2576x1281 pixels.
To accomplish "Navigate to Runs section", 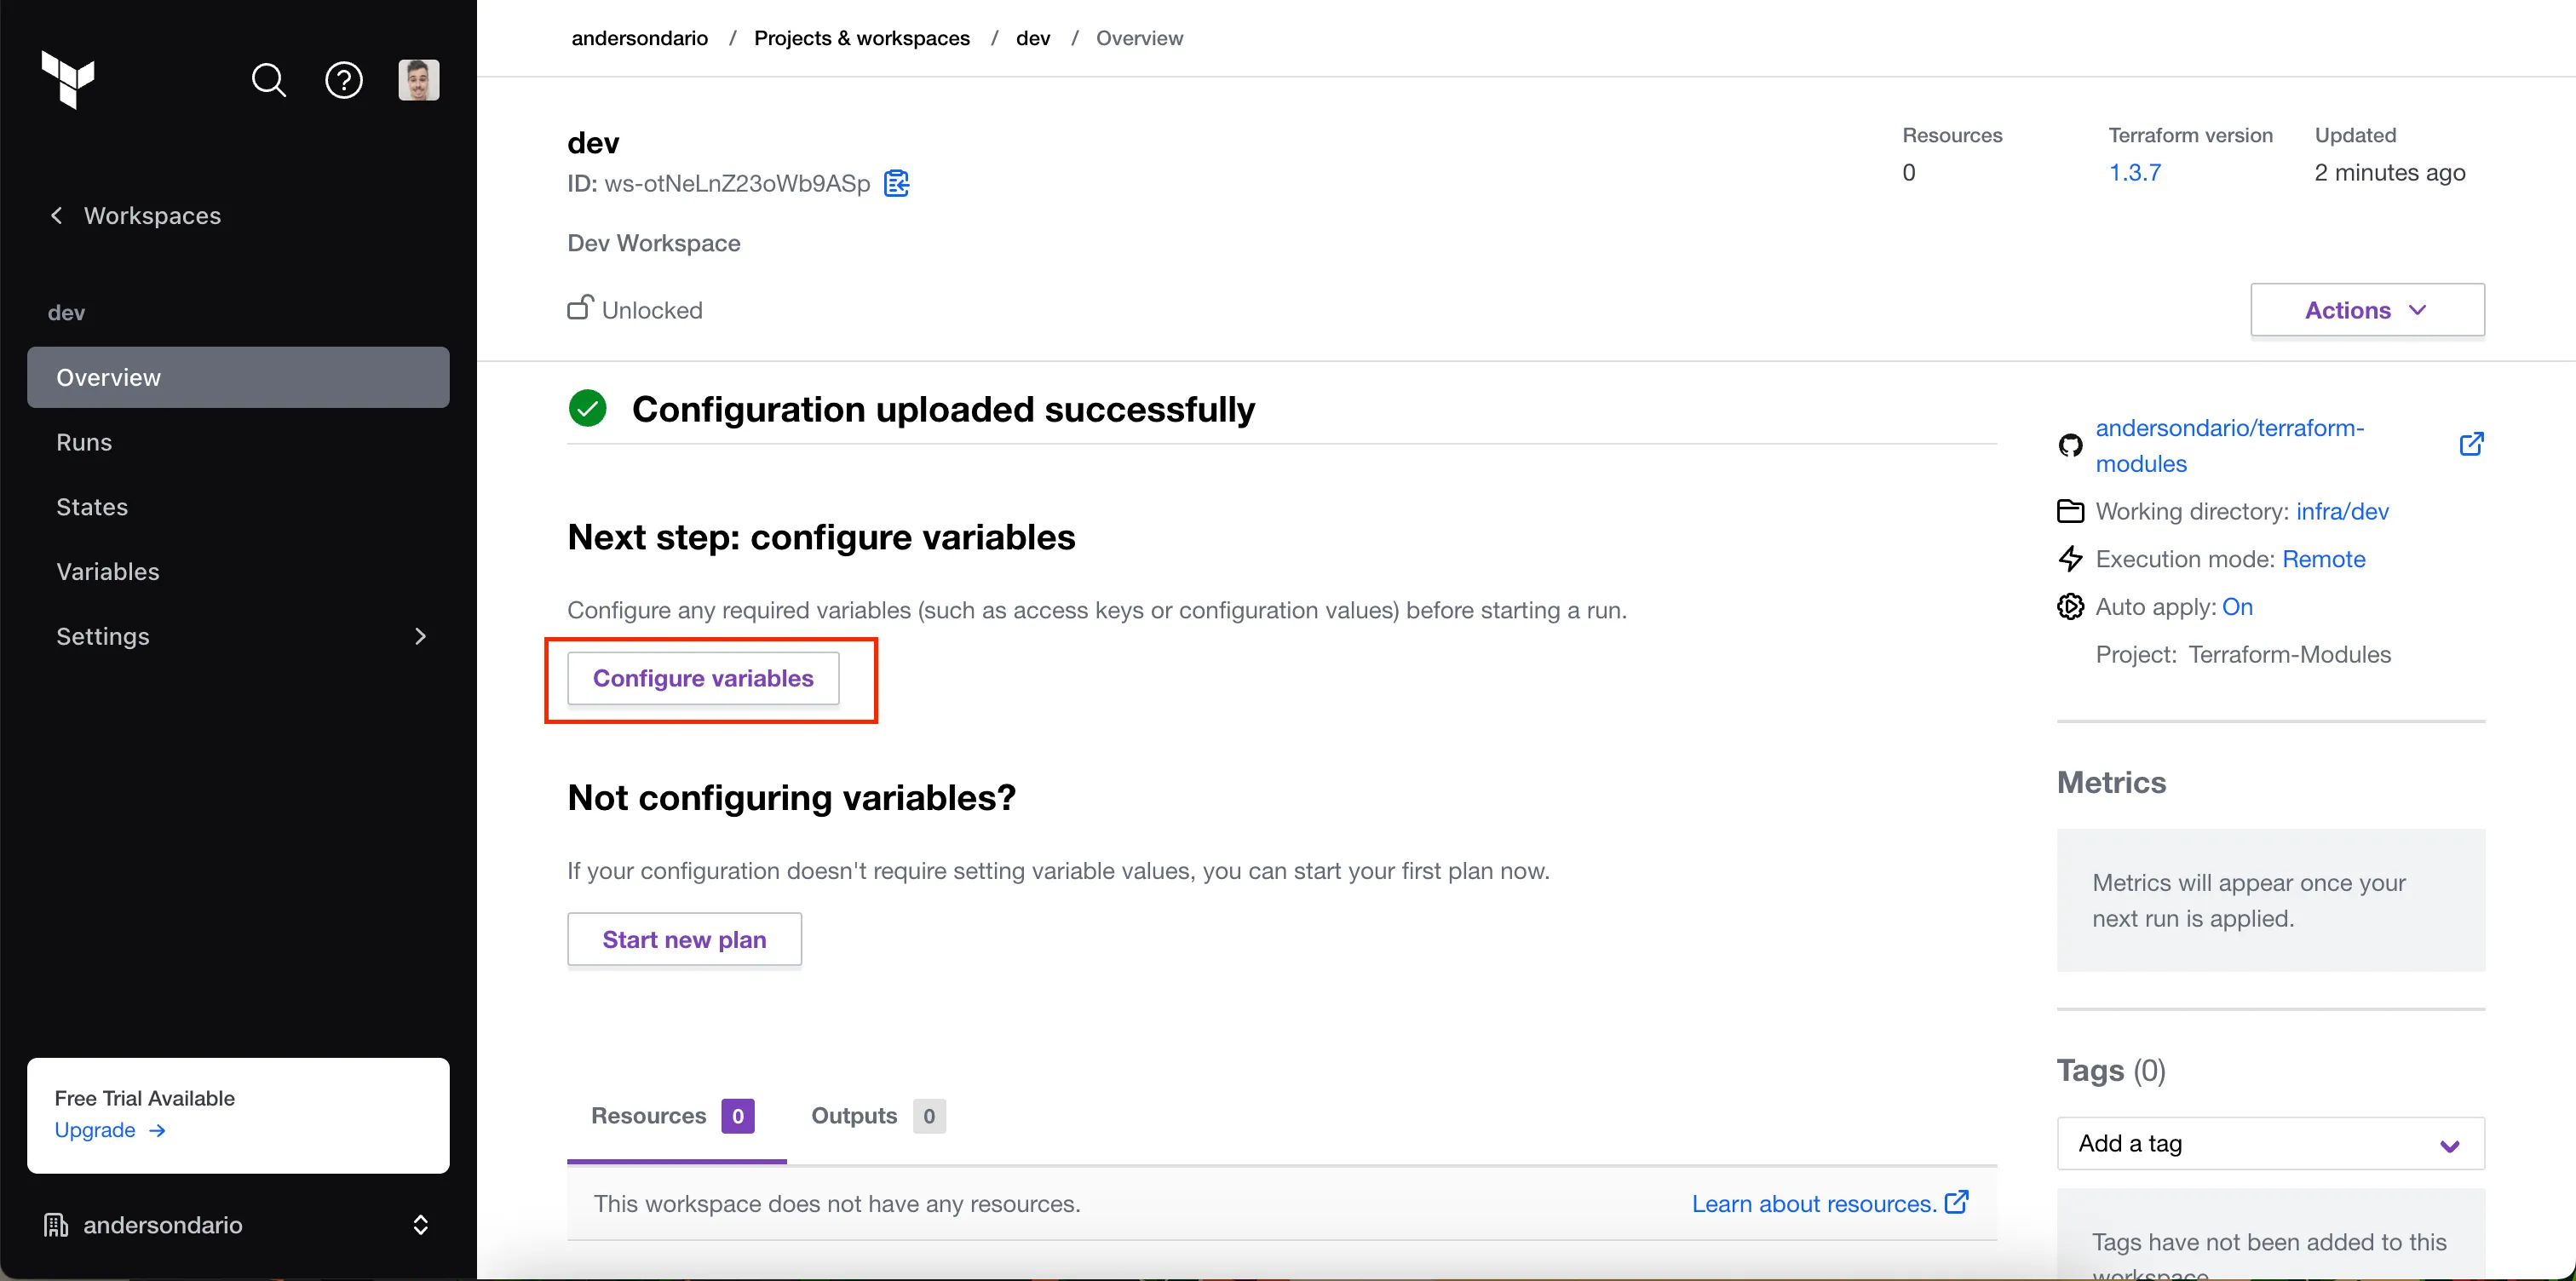I will coord(83,440).
